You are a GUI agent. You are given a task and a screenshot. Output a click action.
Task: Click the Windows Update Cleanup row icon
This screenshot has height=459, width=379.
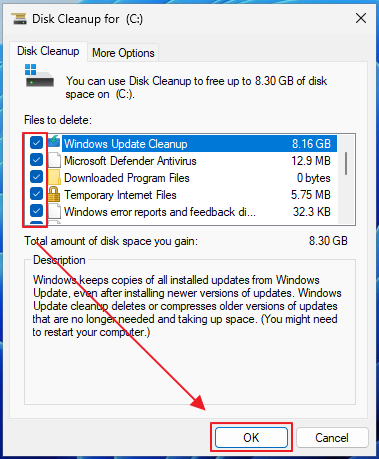coord(54,142)
